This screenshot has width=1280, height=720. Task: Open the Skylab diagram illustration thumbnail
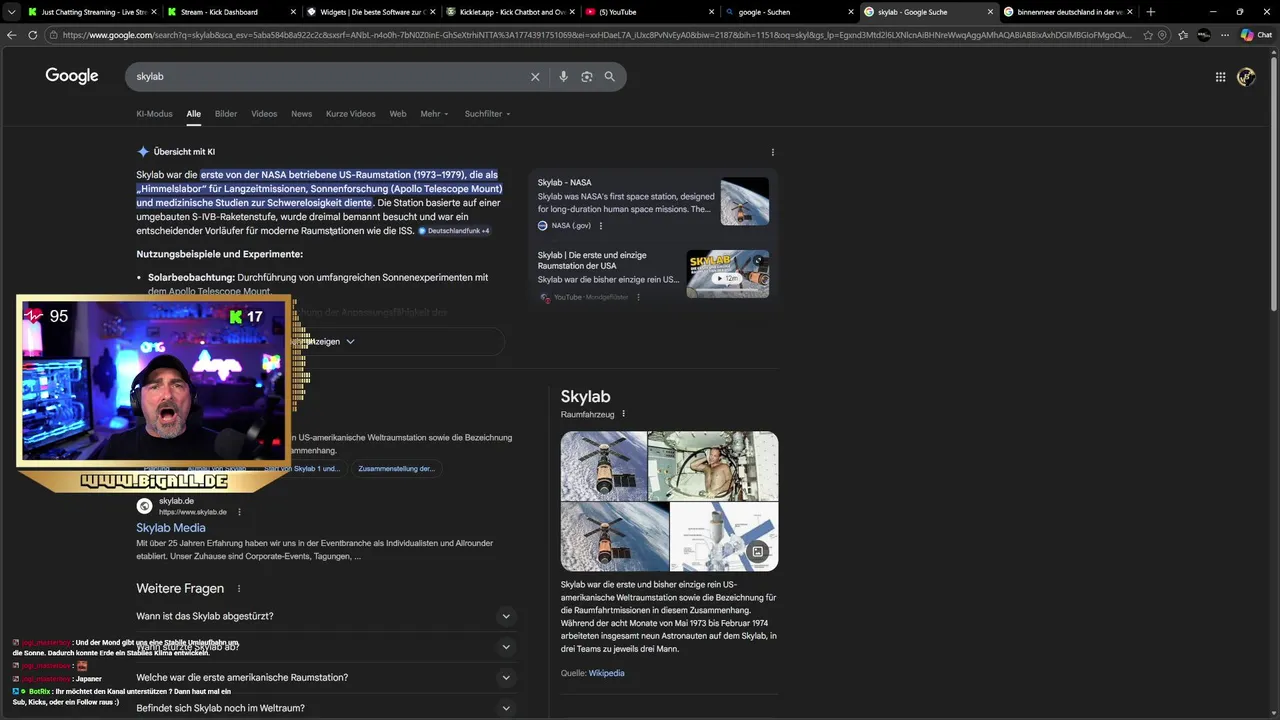723,536
